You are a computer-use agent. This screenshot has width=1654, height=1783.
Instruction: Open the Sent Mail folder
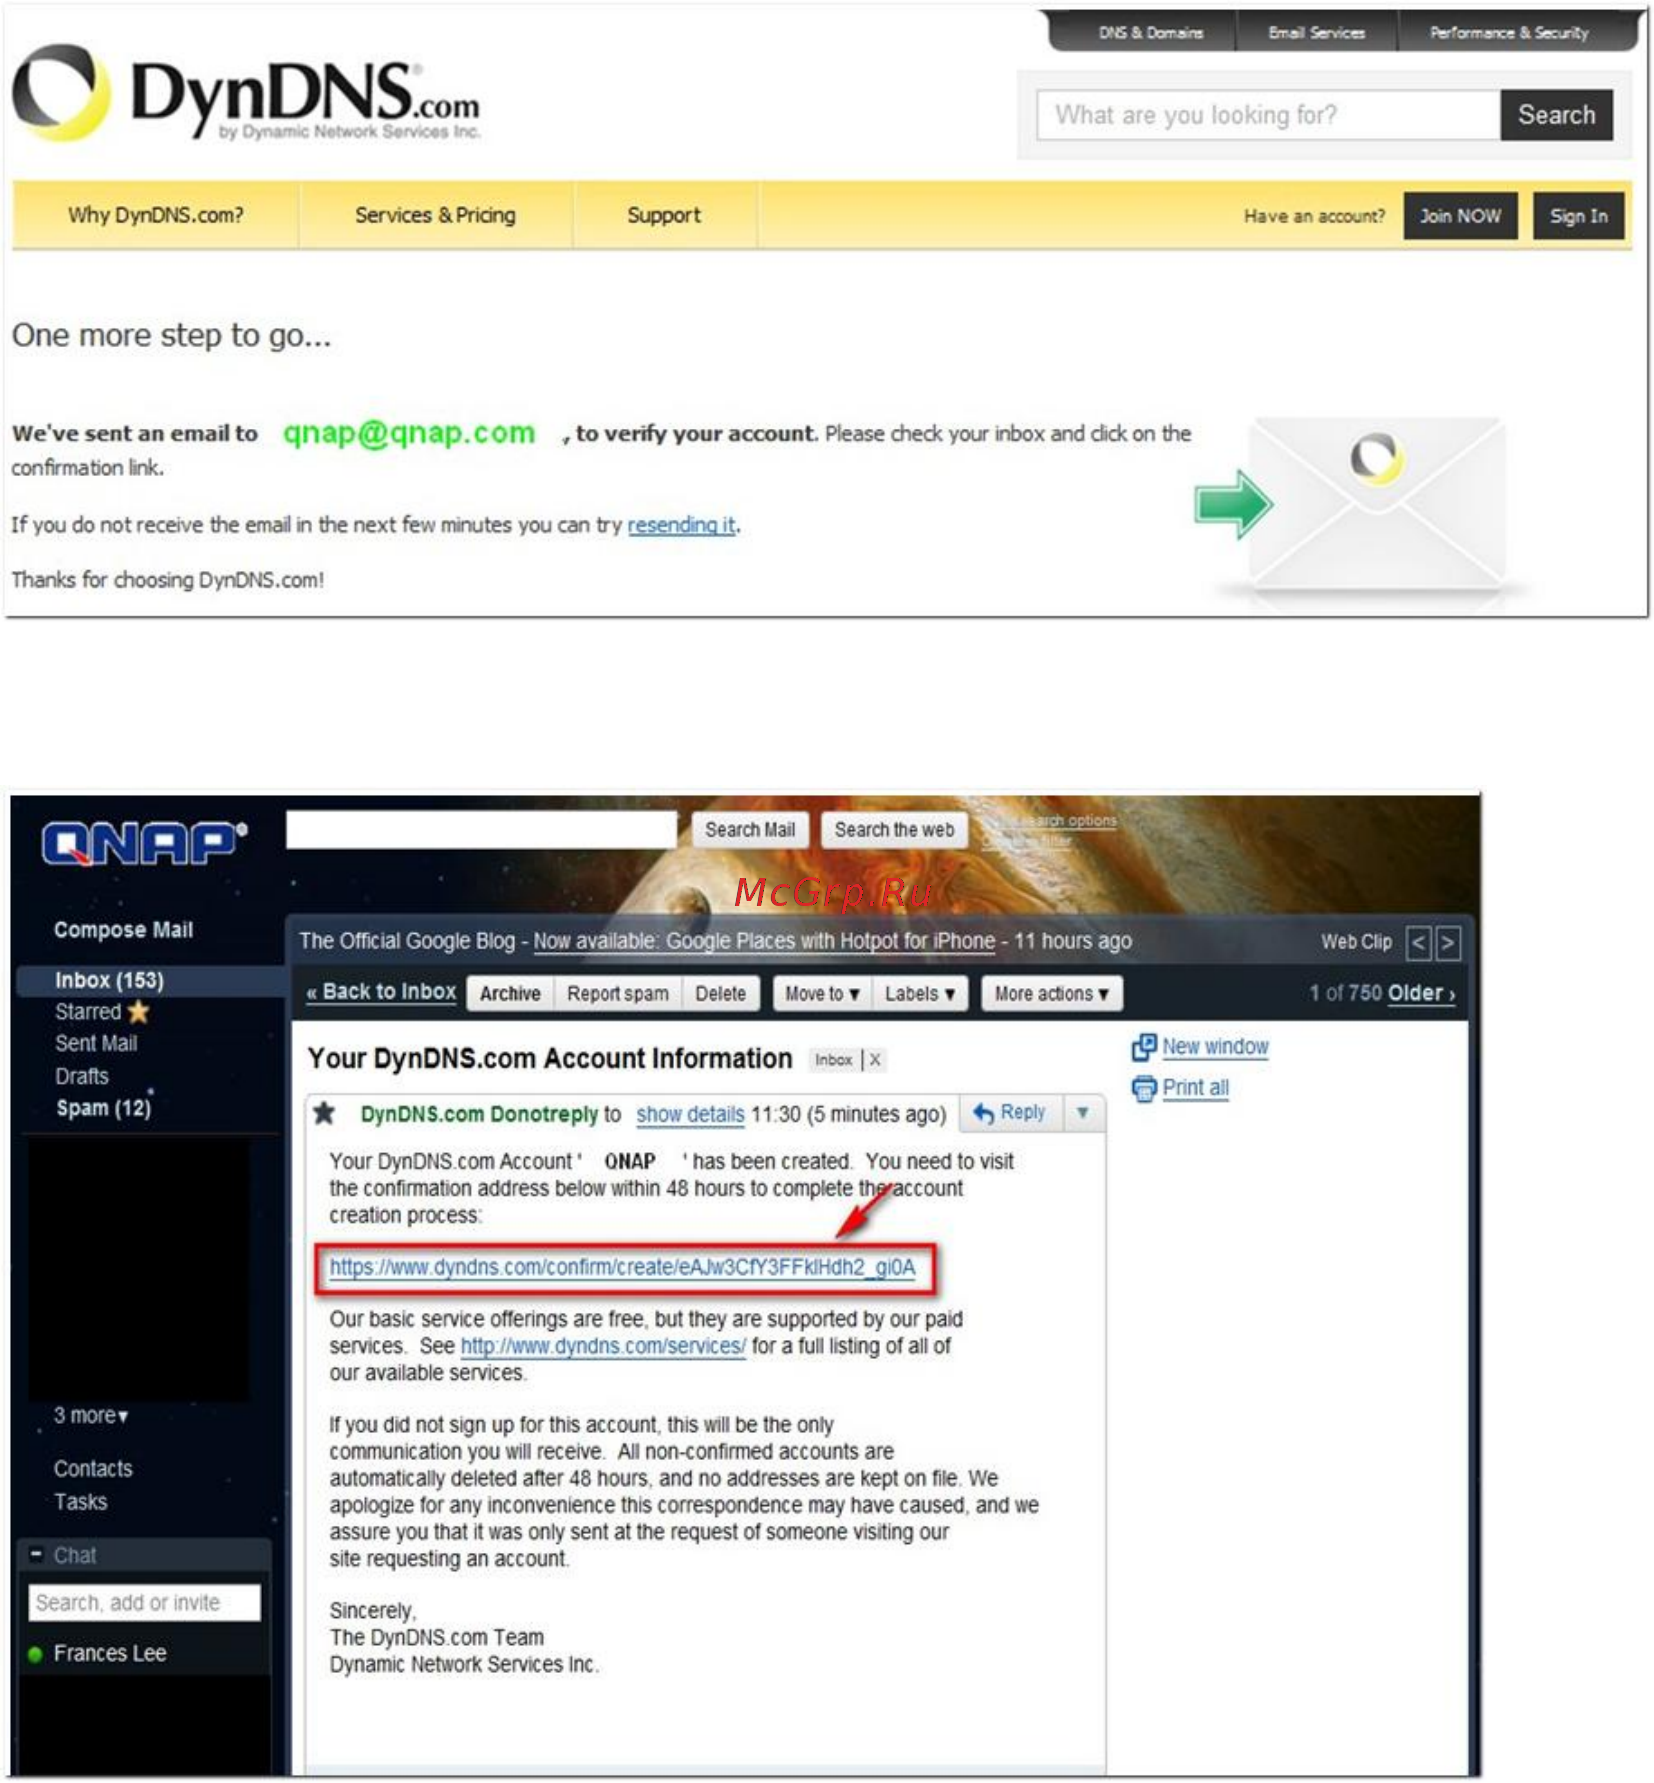(x=96, y=1043)
